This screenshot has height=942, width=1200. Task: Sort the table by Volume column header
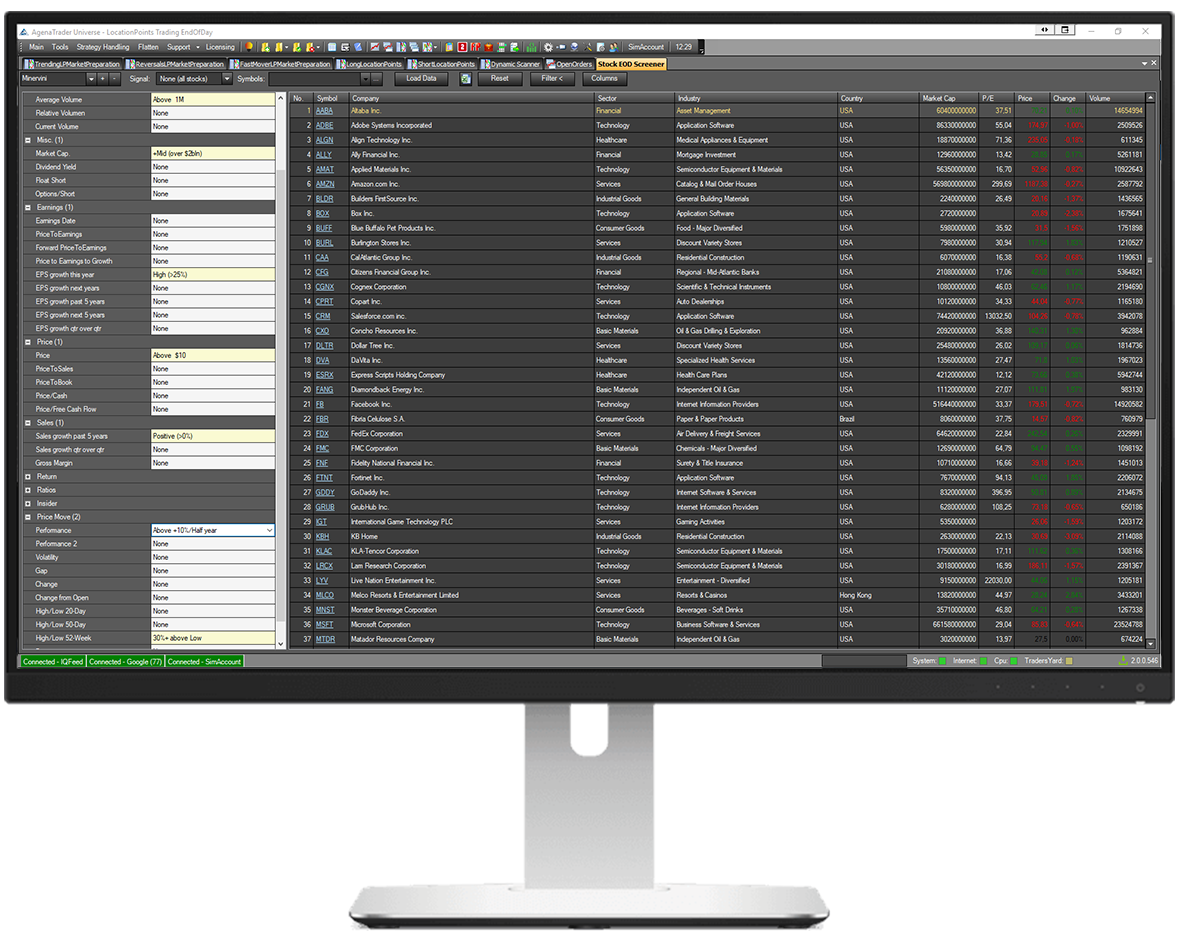coord(1115,98)
